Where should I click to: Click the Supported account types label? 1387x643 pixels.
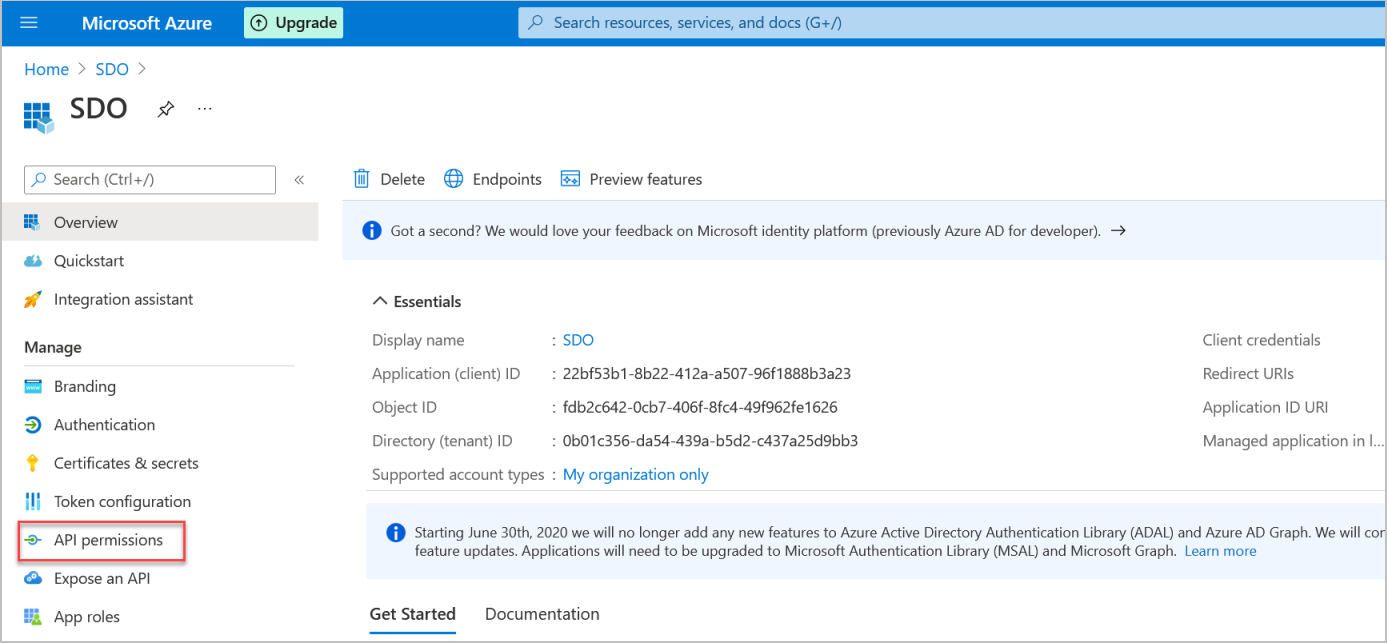coord(458,475)
